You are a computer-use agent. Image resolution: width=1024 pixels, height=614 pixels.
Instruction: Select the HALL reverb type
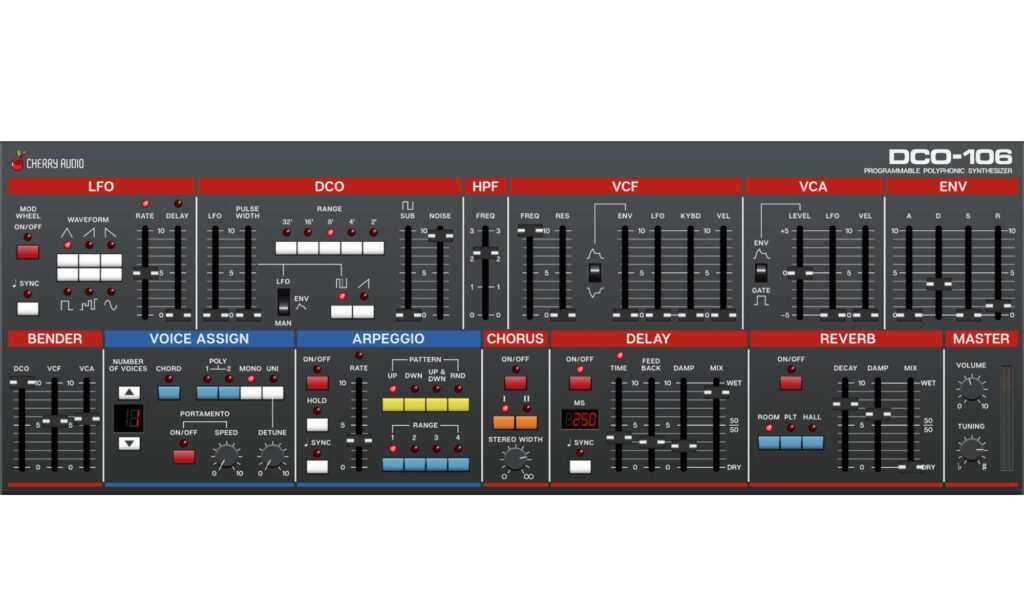tap(812, 442)
